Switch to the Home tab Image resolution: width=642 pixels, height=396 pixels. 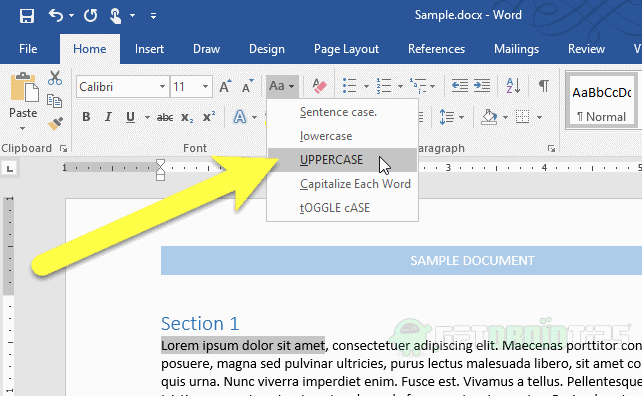(x=90, y=49)
